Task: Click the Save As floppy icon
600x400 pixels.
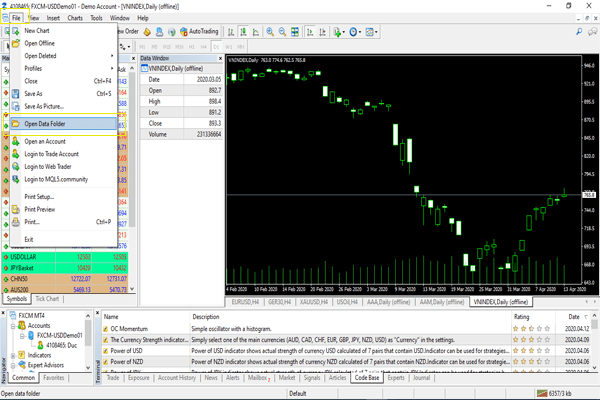Action: click(16, 94)
